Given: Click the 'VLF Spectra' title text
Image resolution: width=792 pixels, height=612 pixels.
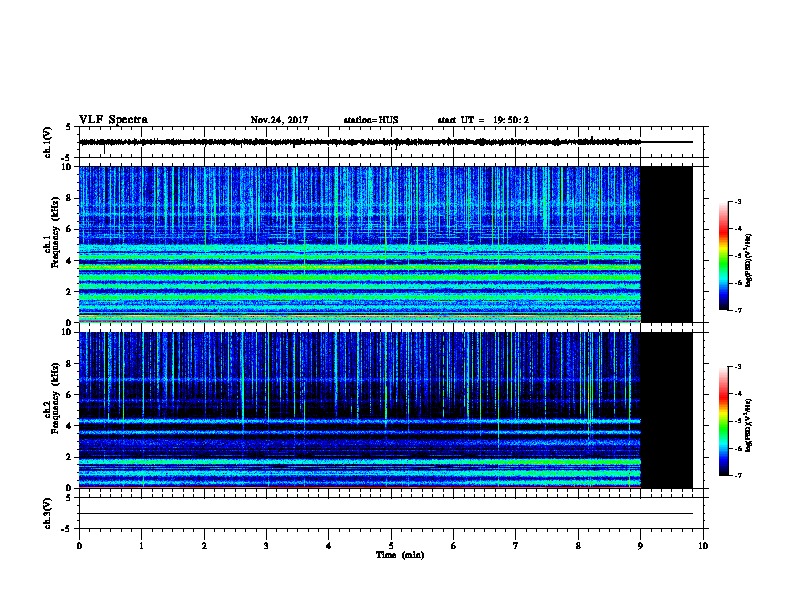Looking at the screenshot, I should [113, 120].
